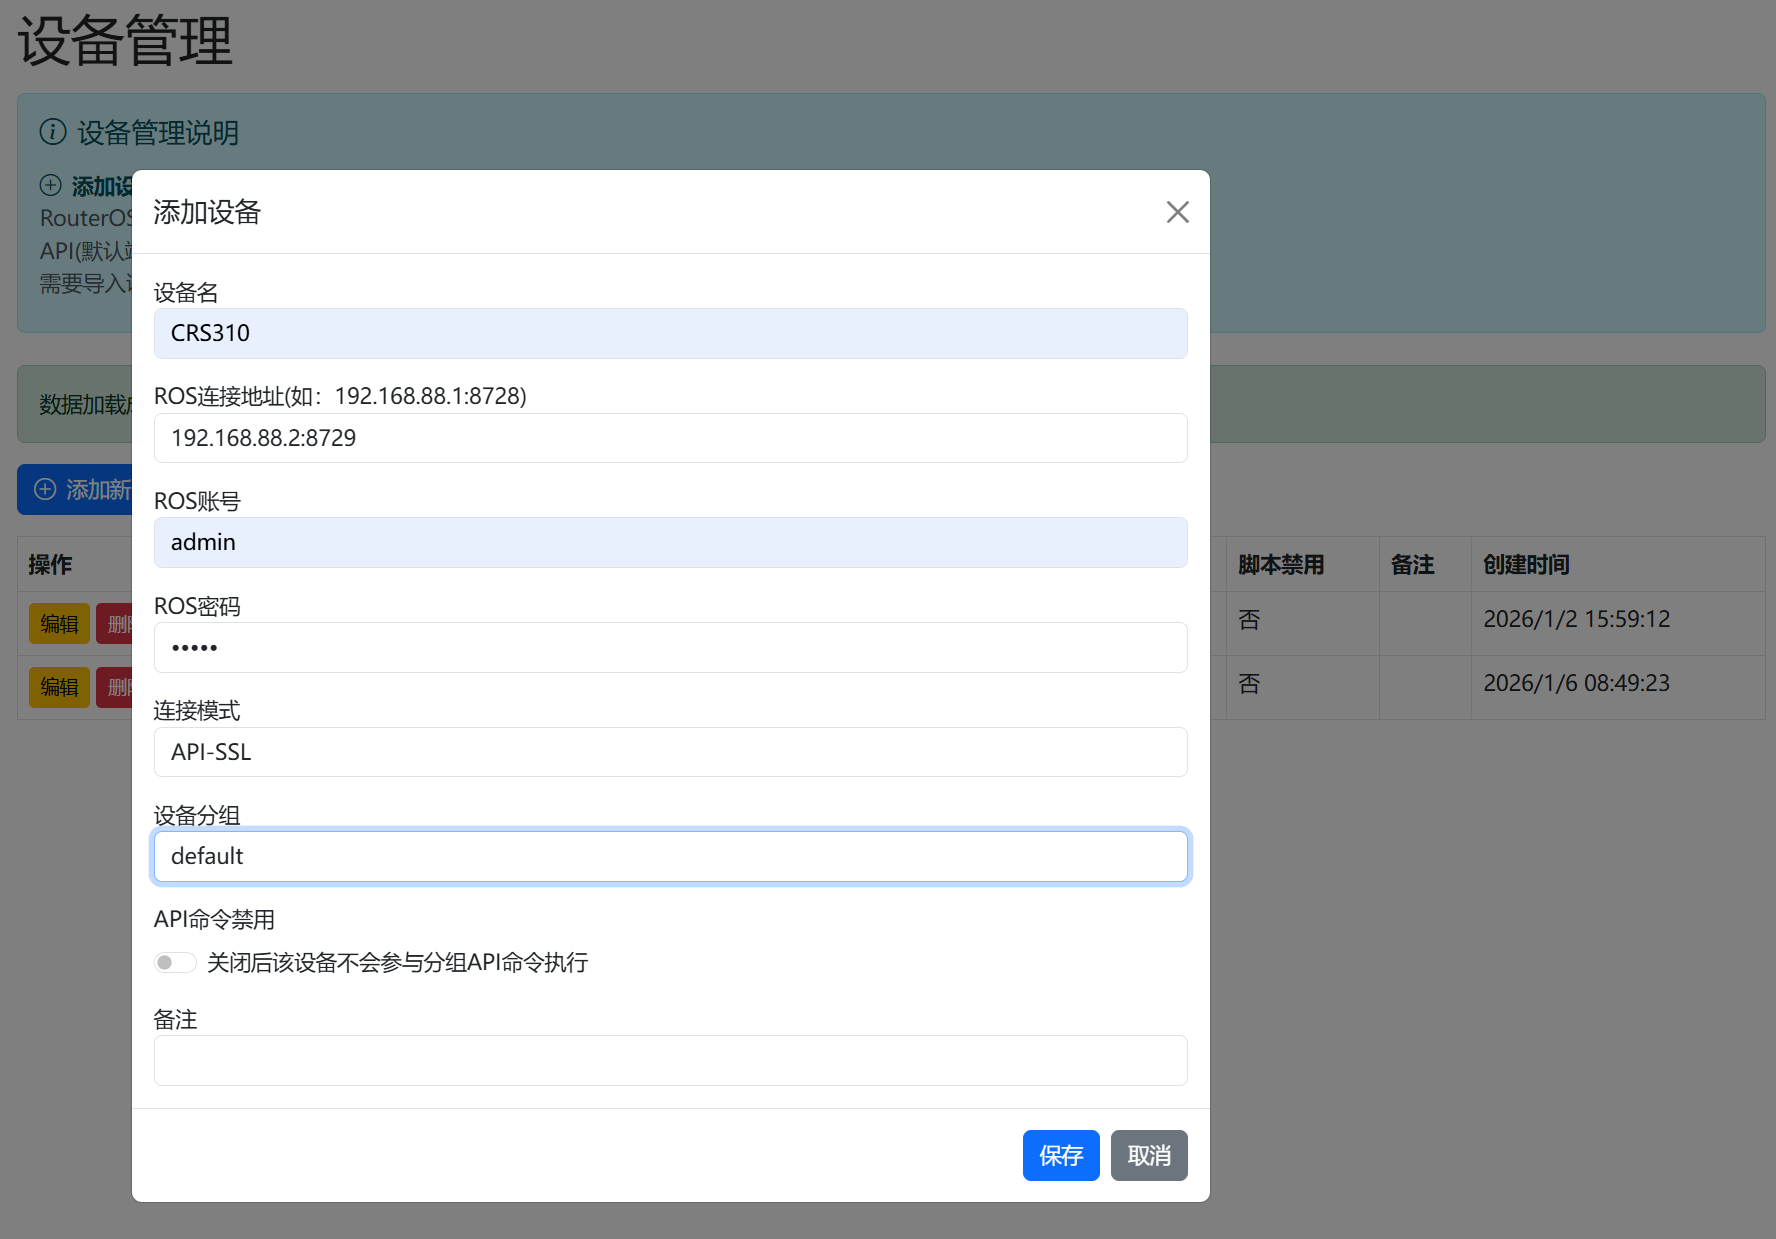Click the 保存 button
Image resolution: width=1776 pixels, height=1239 pixels.
[1060, 1155]
